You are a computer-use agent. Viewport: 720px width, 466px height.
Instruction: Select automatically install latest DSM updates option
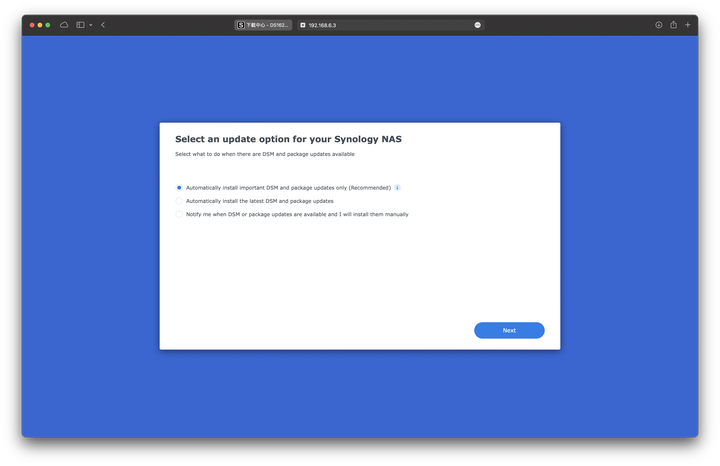179,201
